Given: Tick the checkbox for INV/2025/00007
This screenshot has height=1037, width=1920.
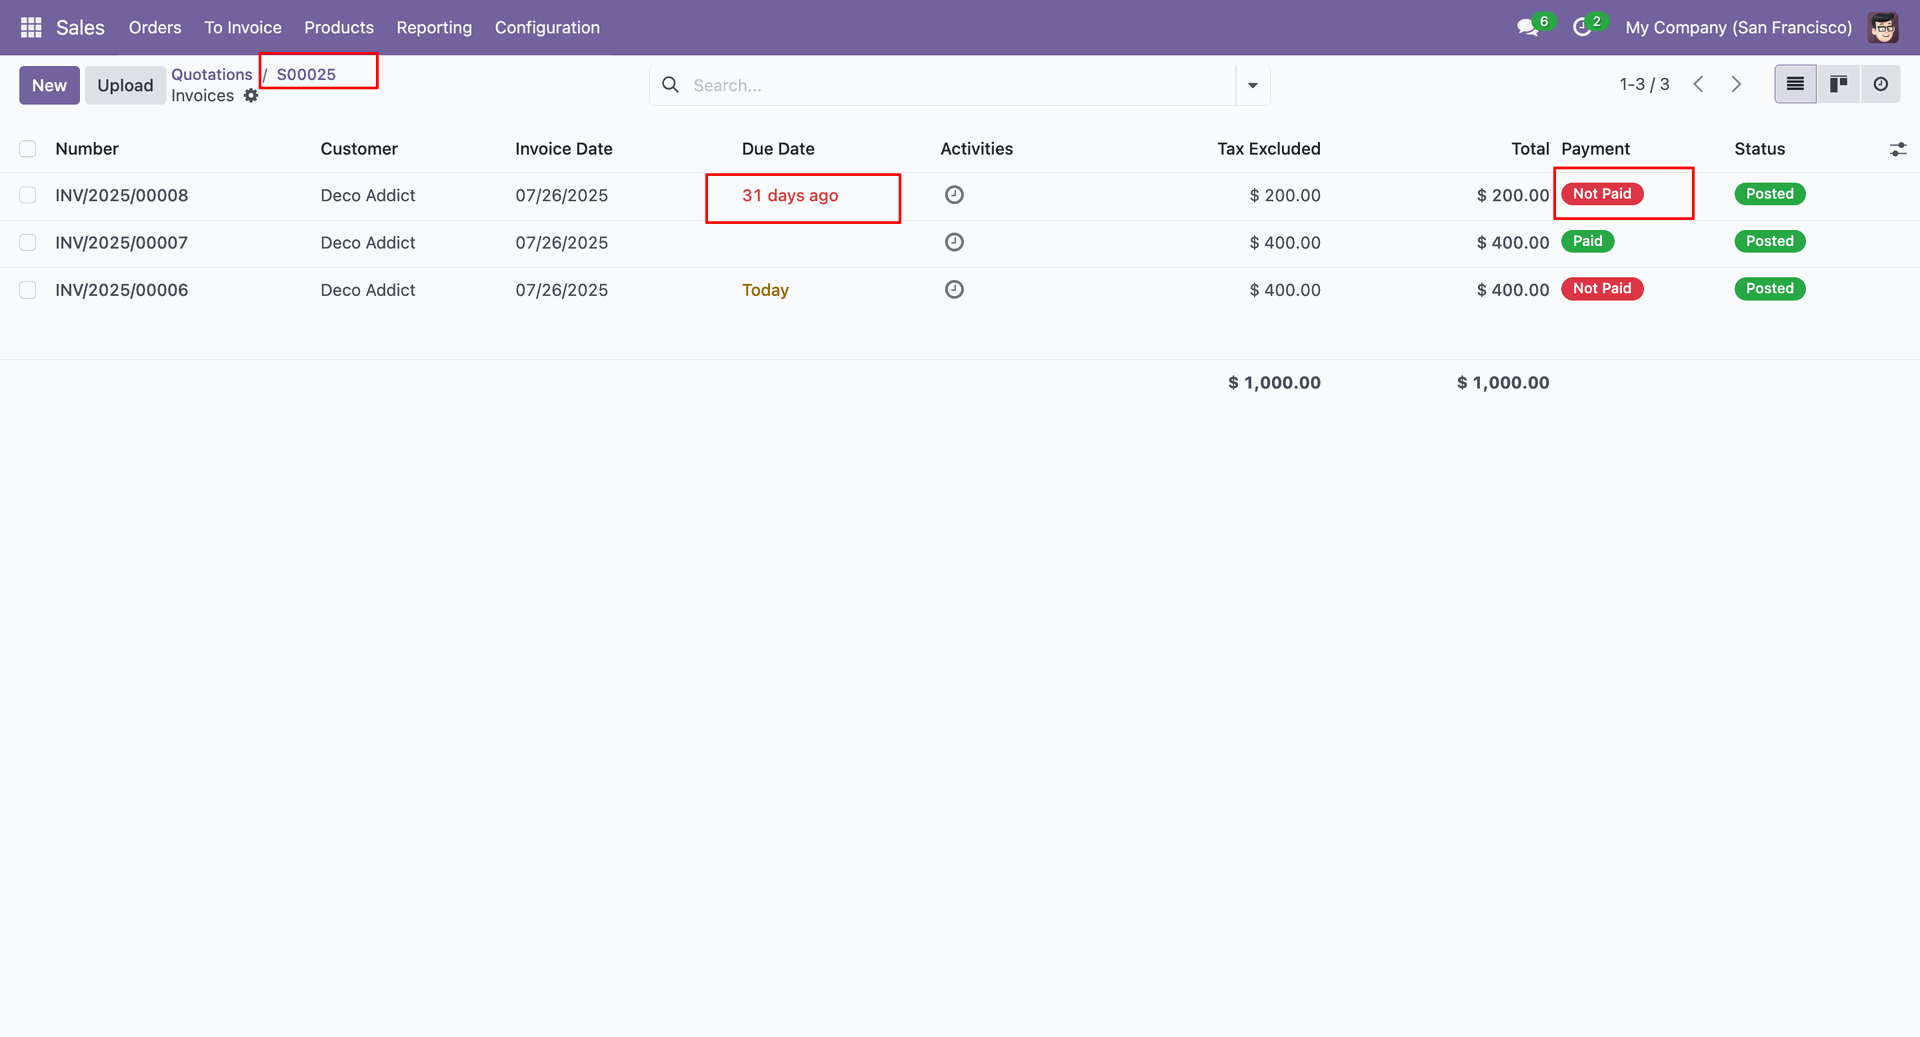Looking at the screenshot, I should pyautogui.click(x=28, y=242).
